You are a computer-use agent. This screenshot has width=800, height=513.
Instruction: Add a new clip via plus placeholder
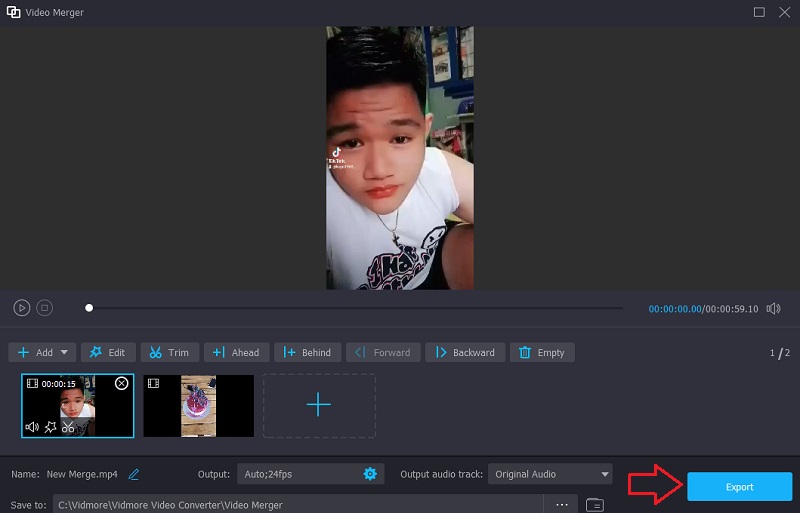(318, 405)
